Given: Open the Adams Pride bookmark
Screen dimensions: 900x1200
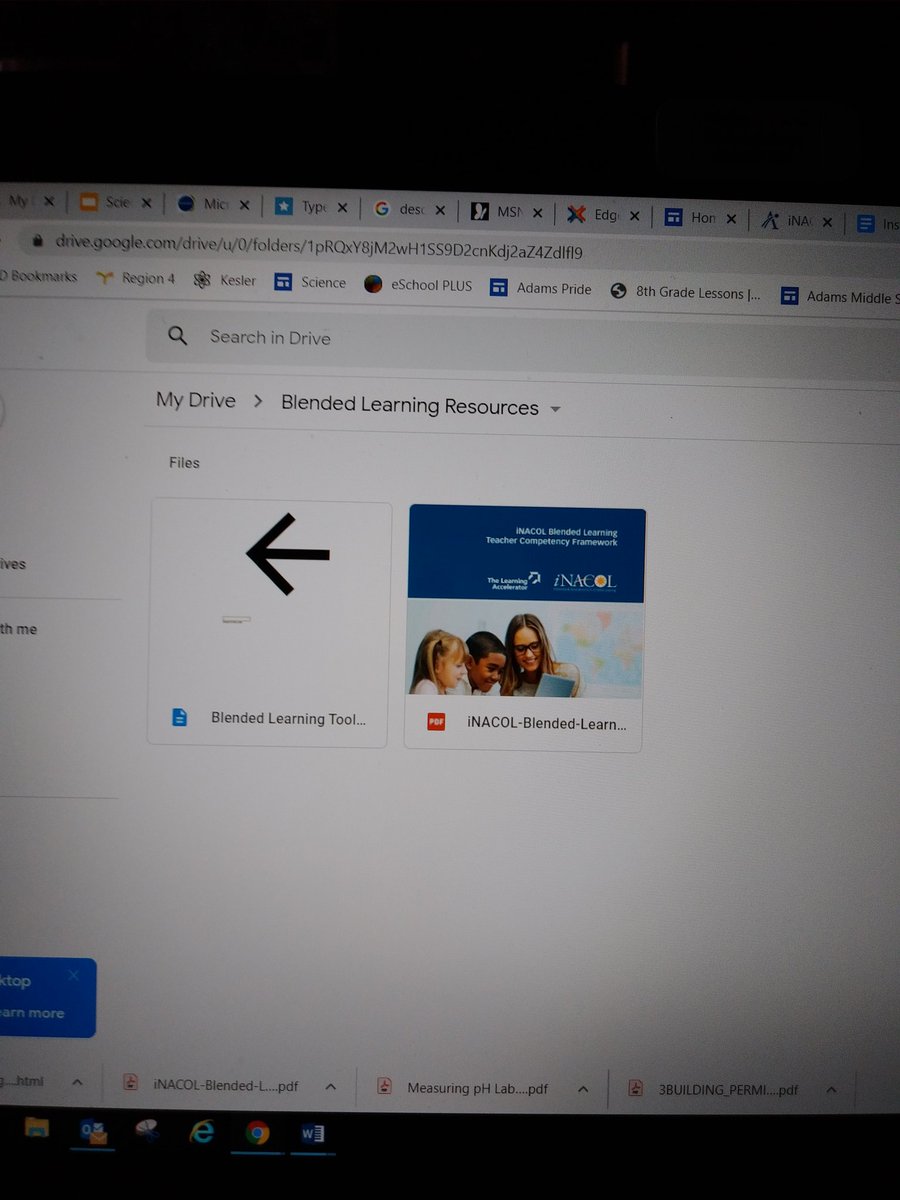Looking at the screenshot, I should click(540, 289).
